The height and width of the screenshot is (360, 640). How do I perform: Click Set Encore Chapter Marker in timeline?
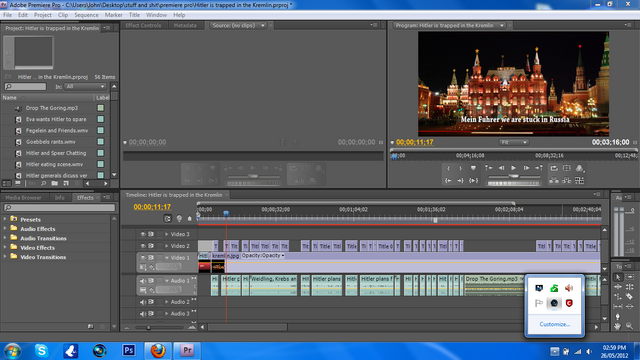pyautogui.click(x=179, y=219)
